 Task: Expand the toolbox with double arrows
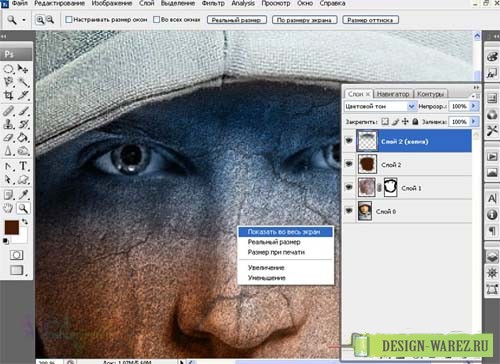coord(4,36)
